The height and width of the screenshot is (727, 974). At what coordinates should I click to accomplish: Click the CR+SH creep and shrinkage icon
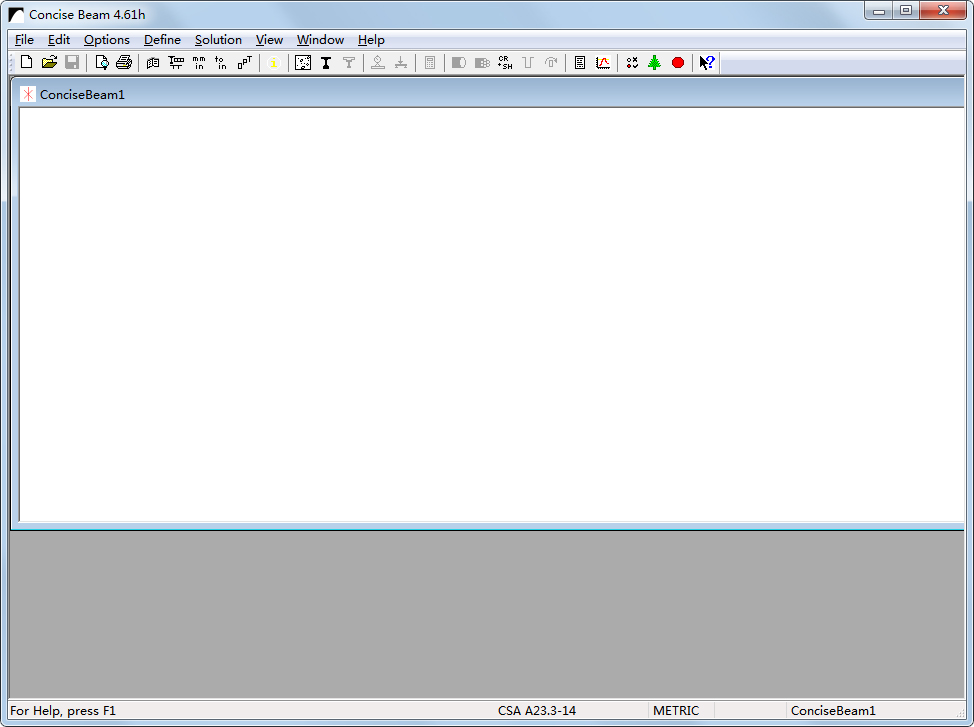(x=505, y=62)
